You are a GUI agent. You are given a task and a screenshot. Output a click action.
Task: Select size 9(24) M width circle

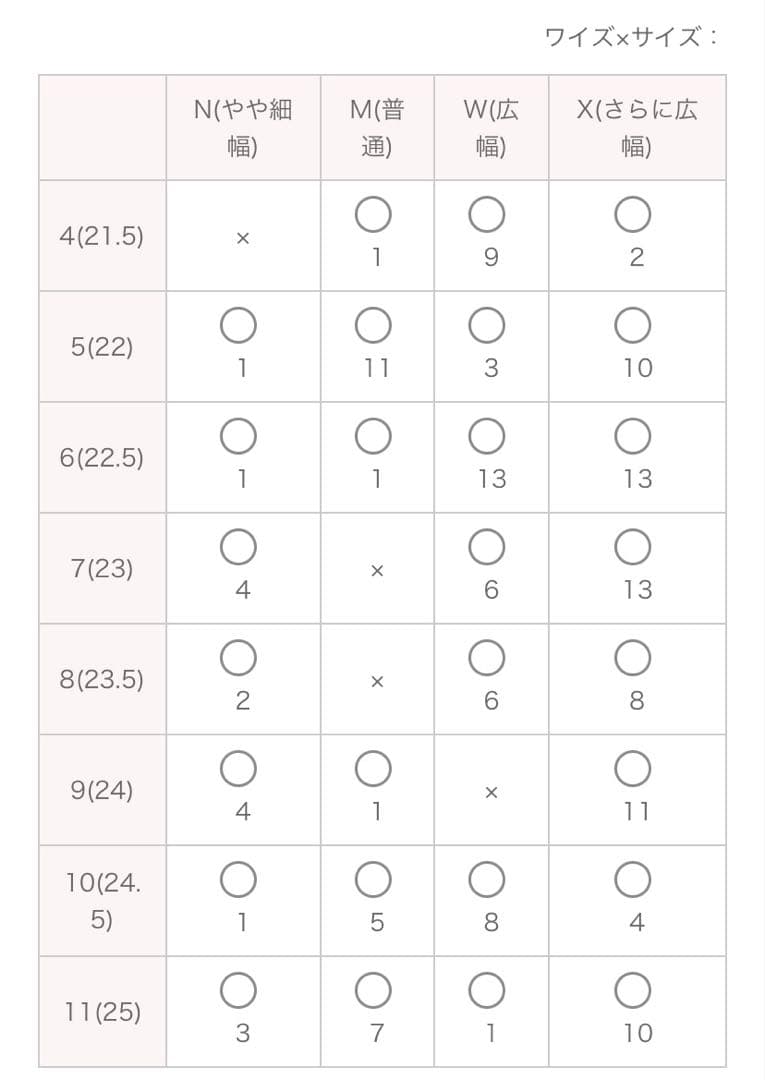pyautogui.click(x=373, y=769)
